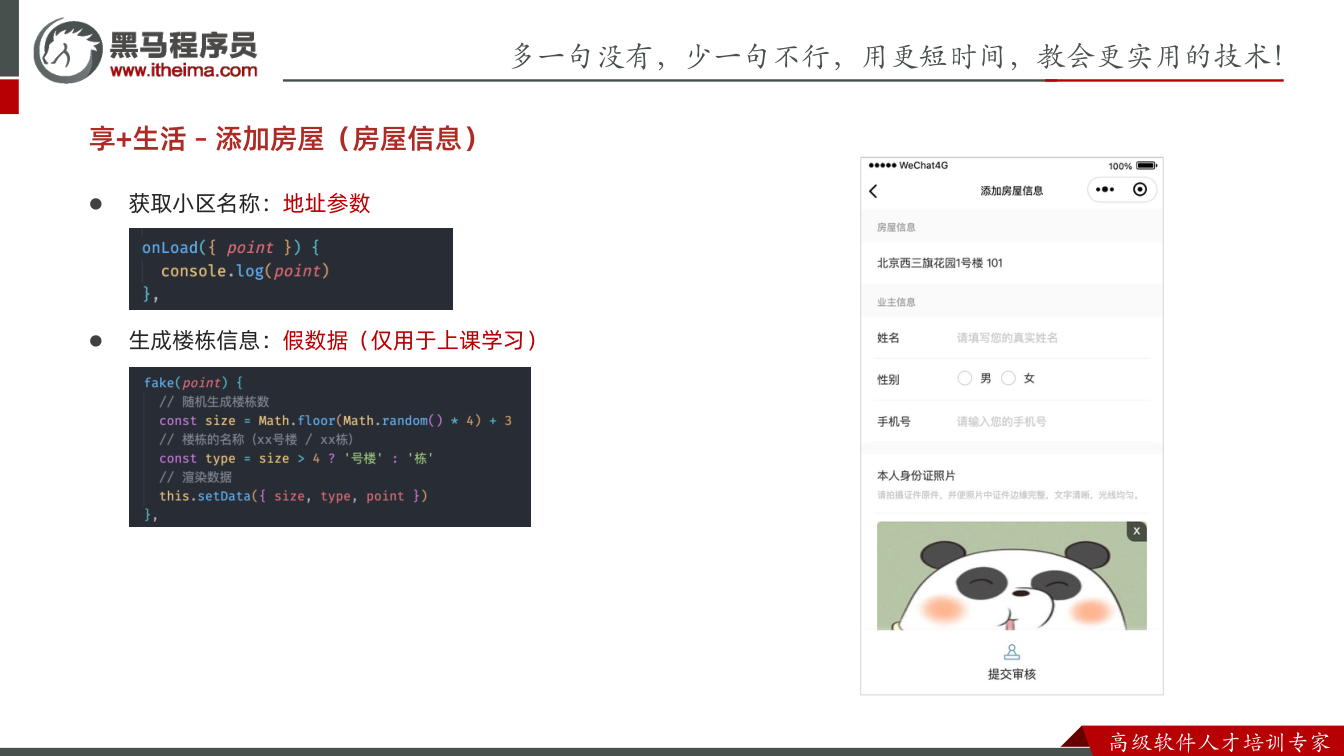Click the 手机号 input field
This screenshot has height=756, width=1344.
point(1052,422)
